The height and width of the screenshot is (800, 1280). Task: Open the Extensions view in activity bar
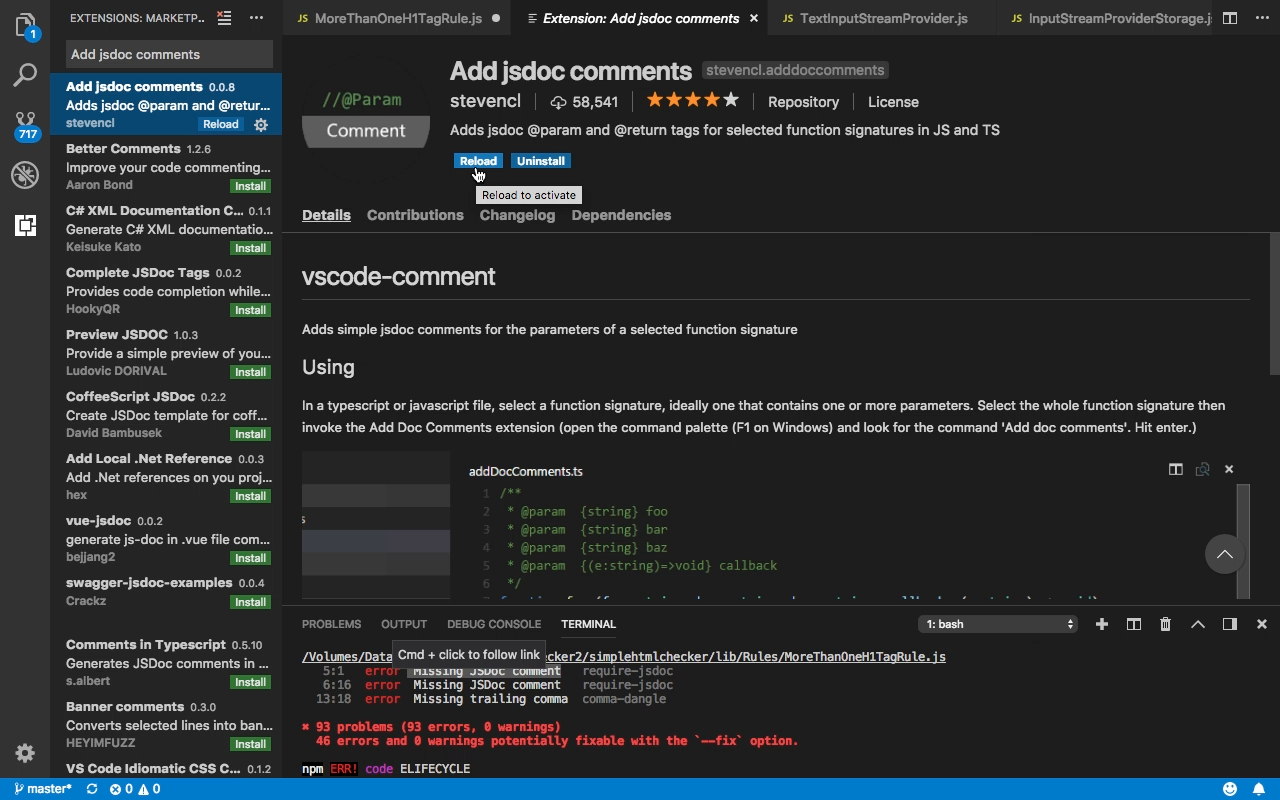pos(25,225)
